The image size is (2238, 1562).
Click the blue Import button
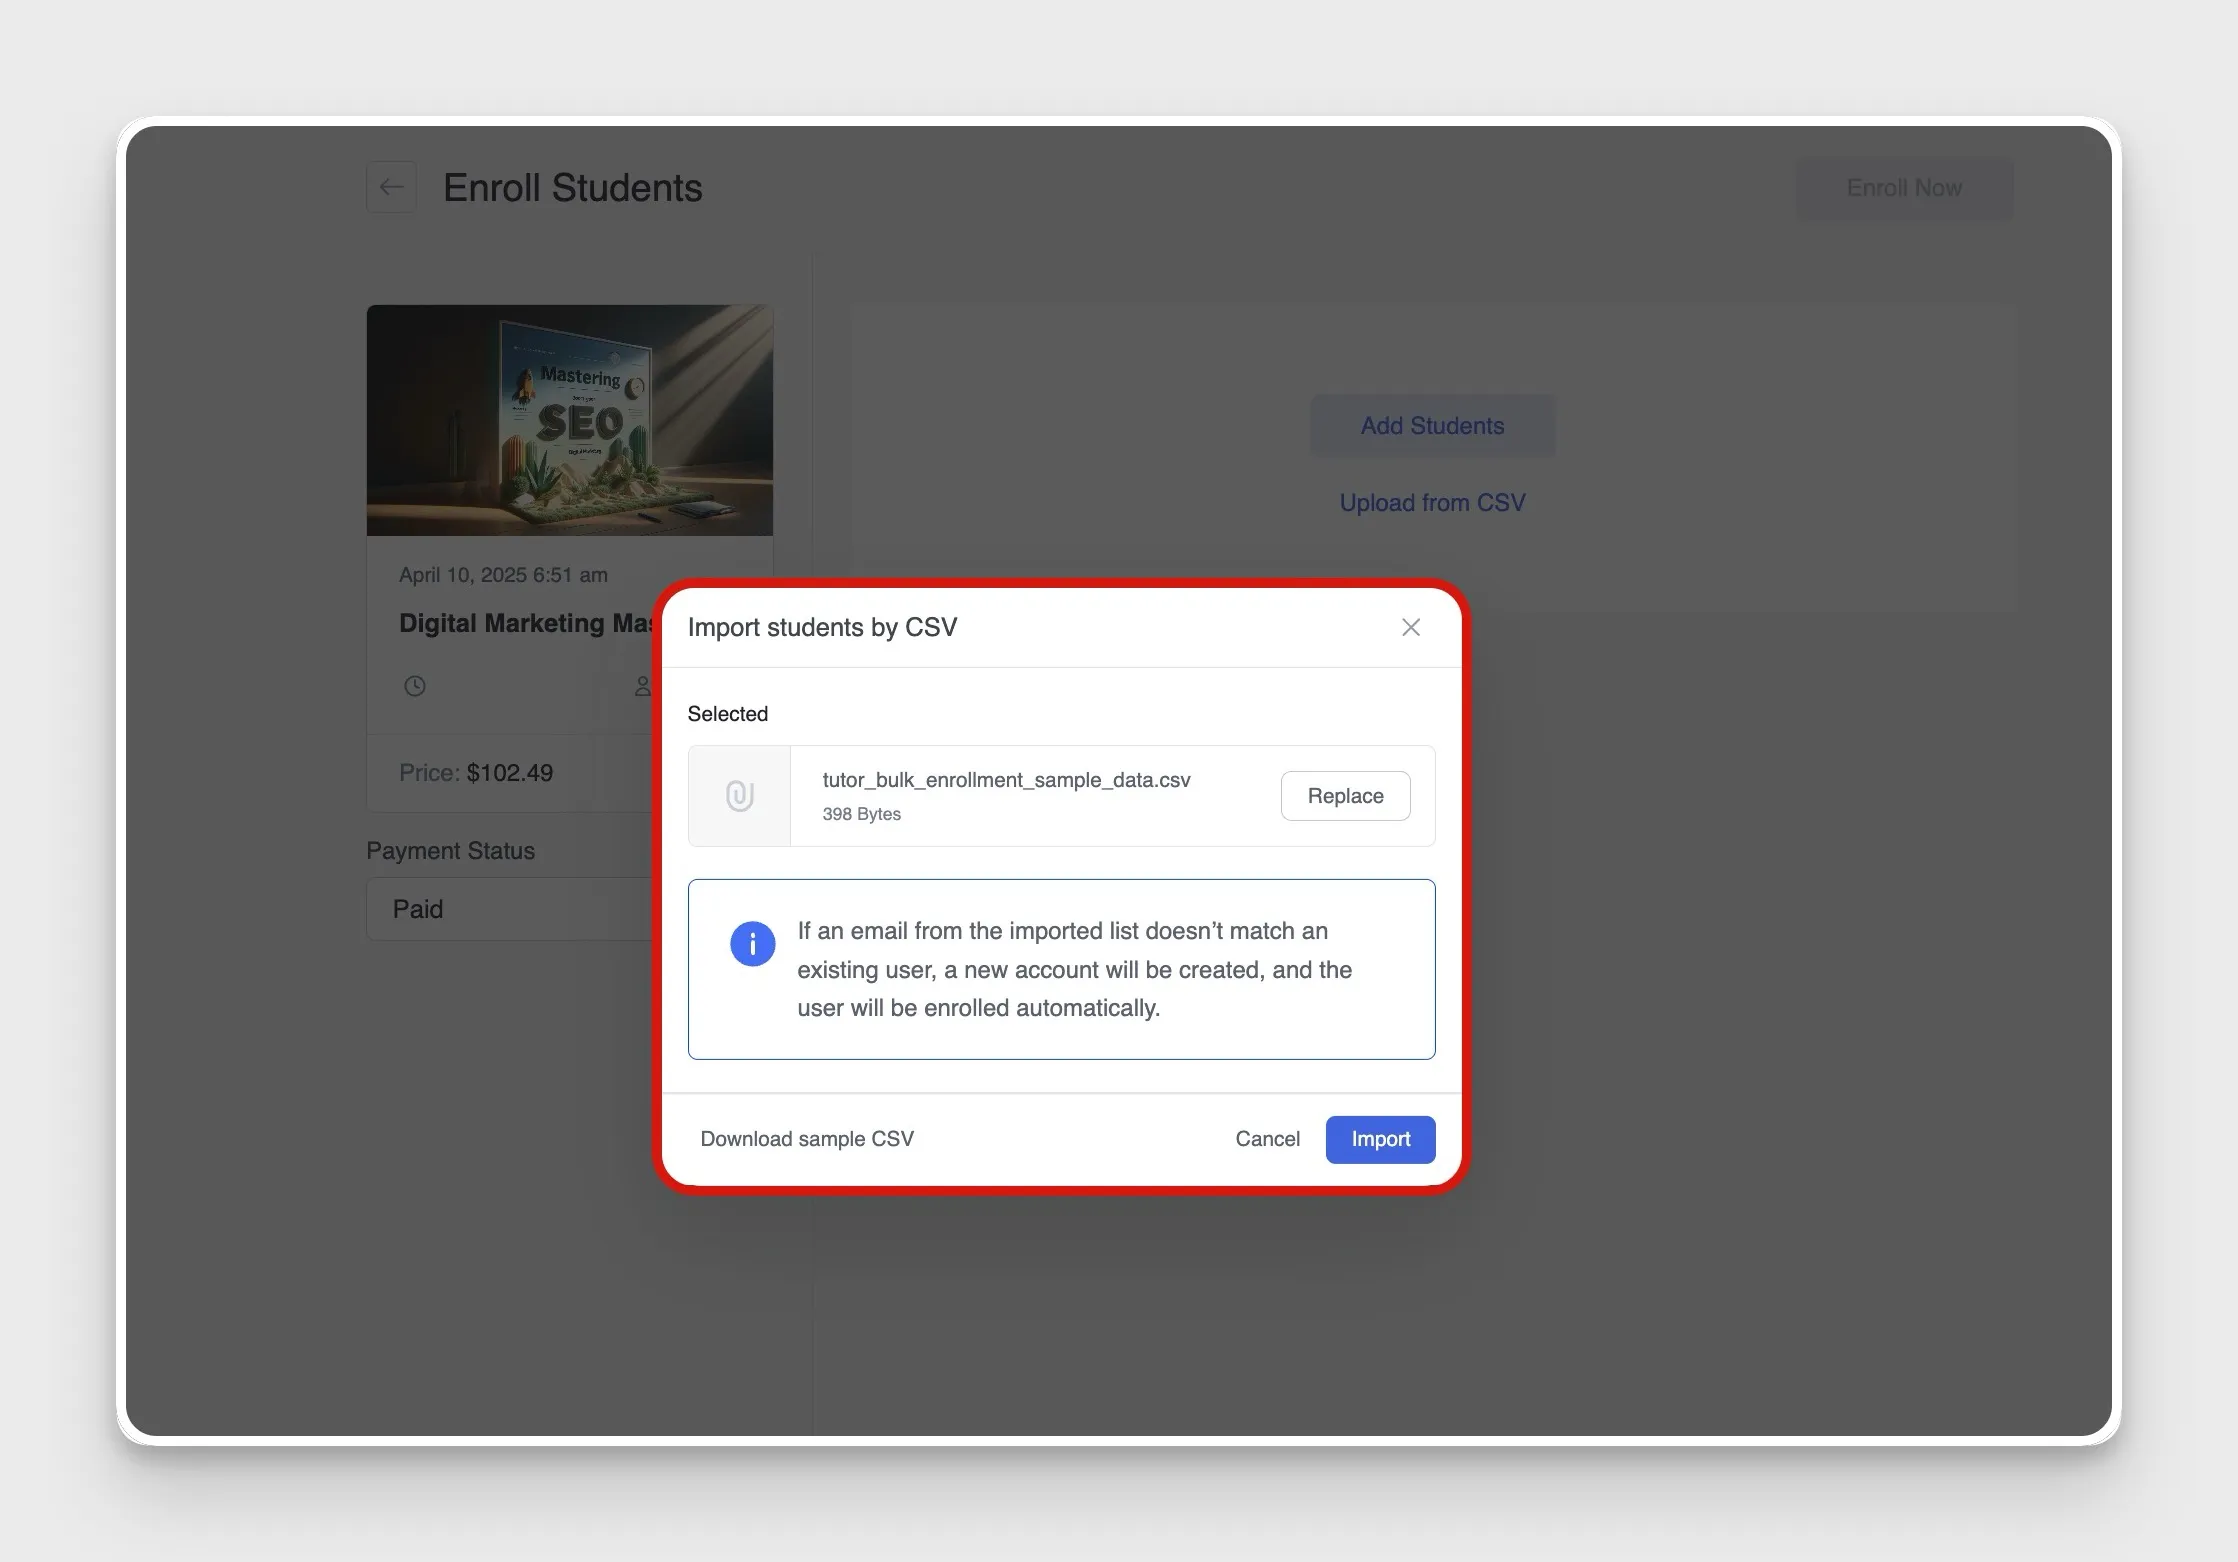tap(1380, 1139)
